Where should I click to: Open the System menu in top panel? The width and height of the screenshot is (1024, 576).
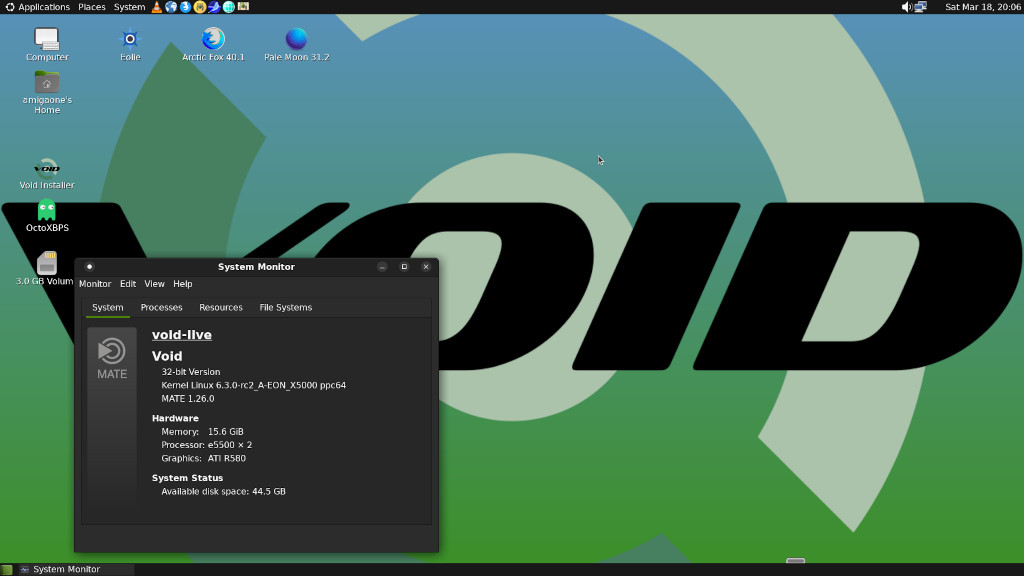coord(129,7)
